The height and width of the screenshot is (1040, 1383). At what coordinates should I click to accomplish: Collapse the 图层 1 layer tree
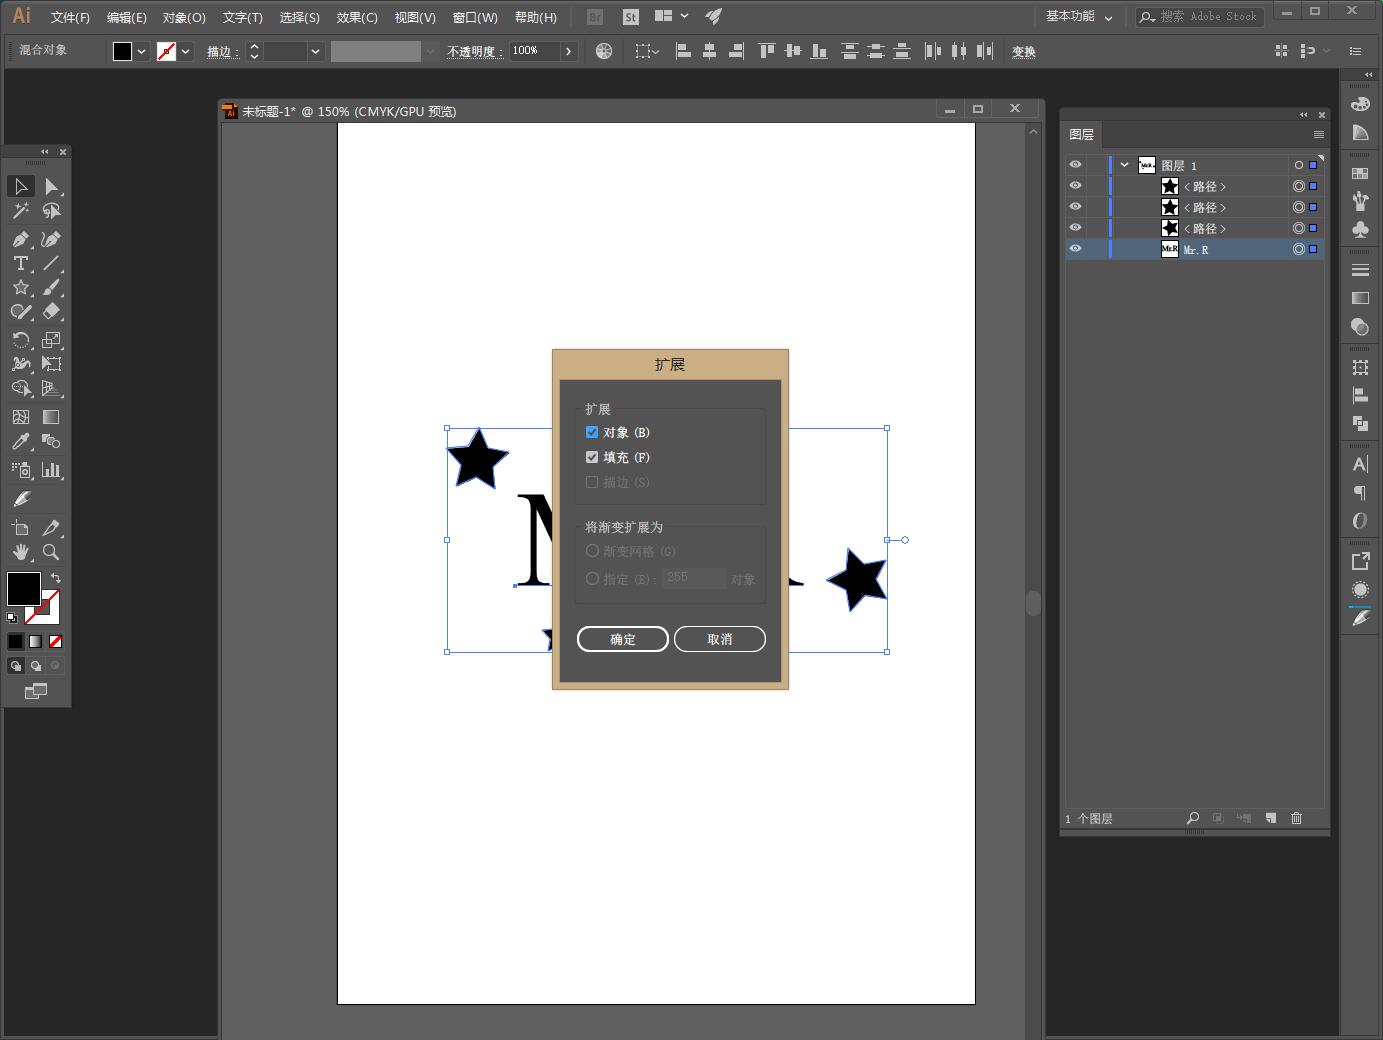coord(1124,165)
